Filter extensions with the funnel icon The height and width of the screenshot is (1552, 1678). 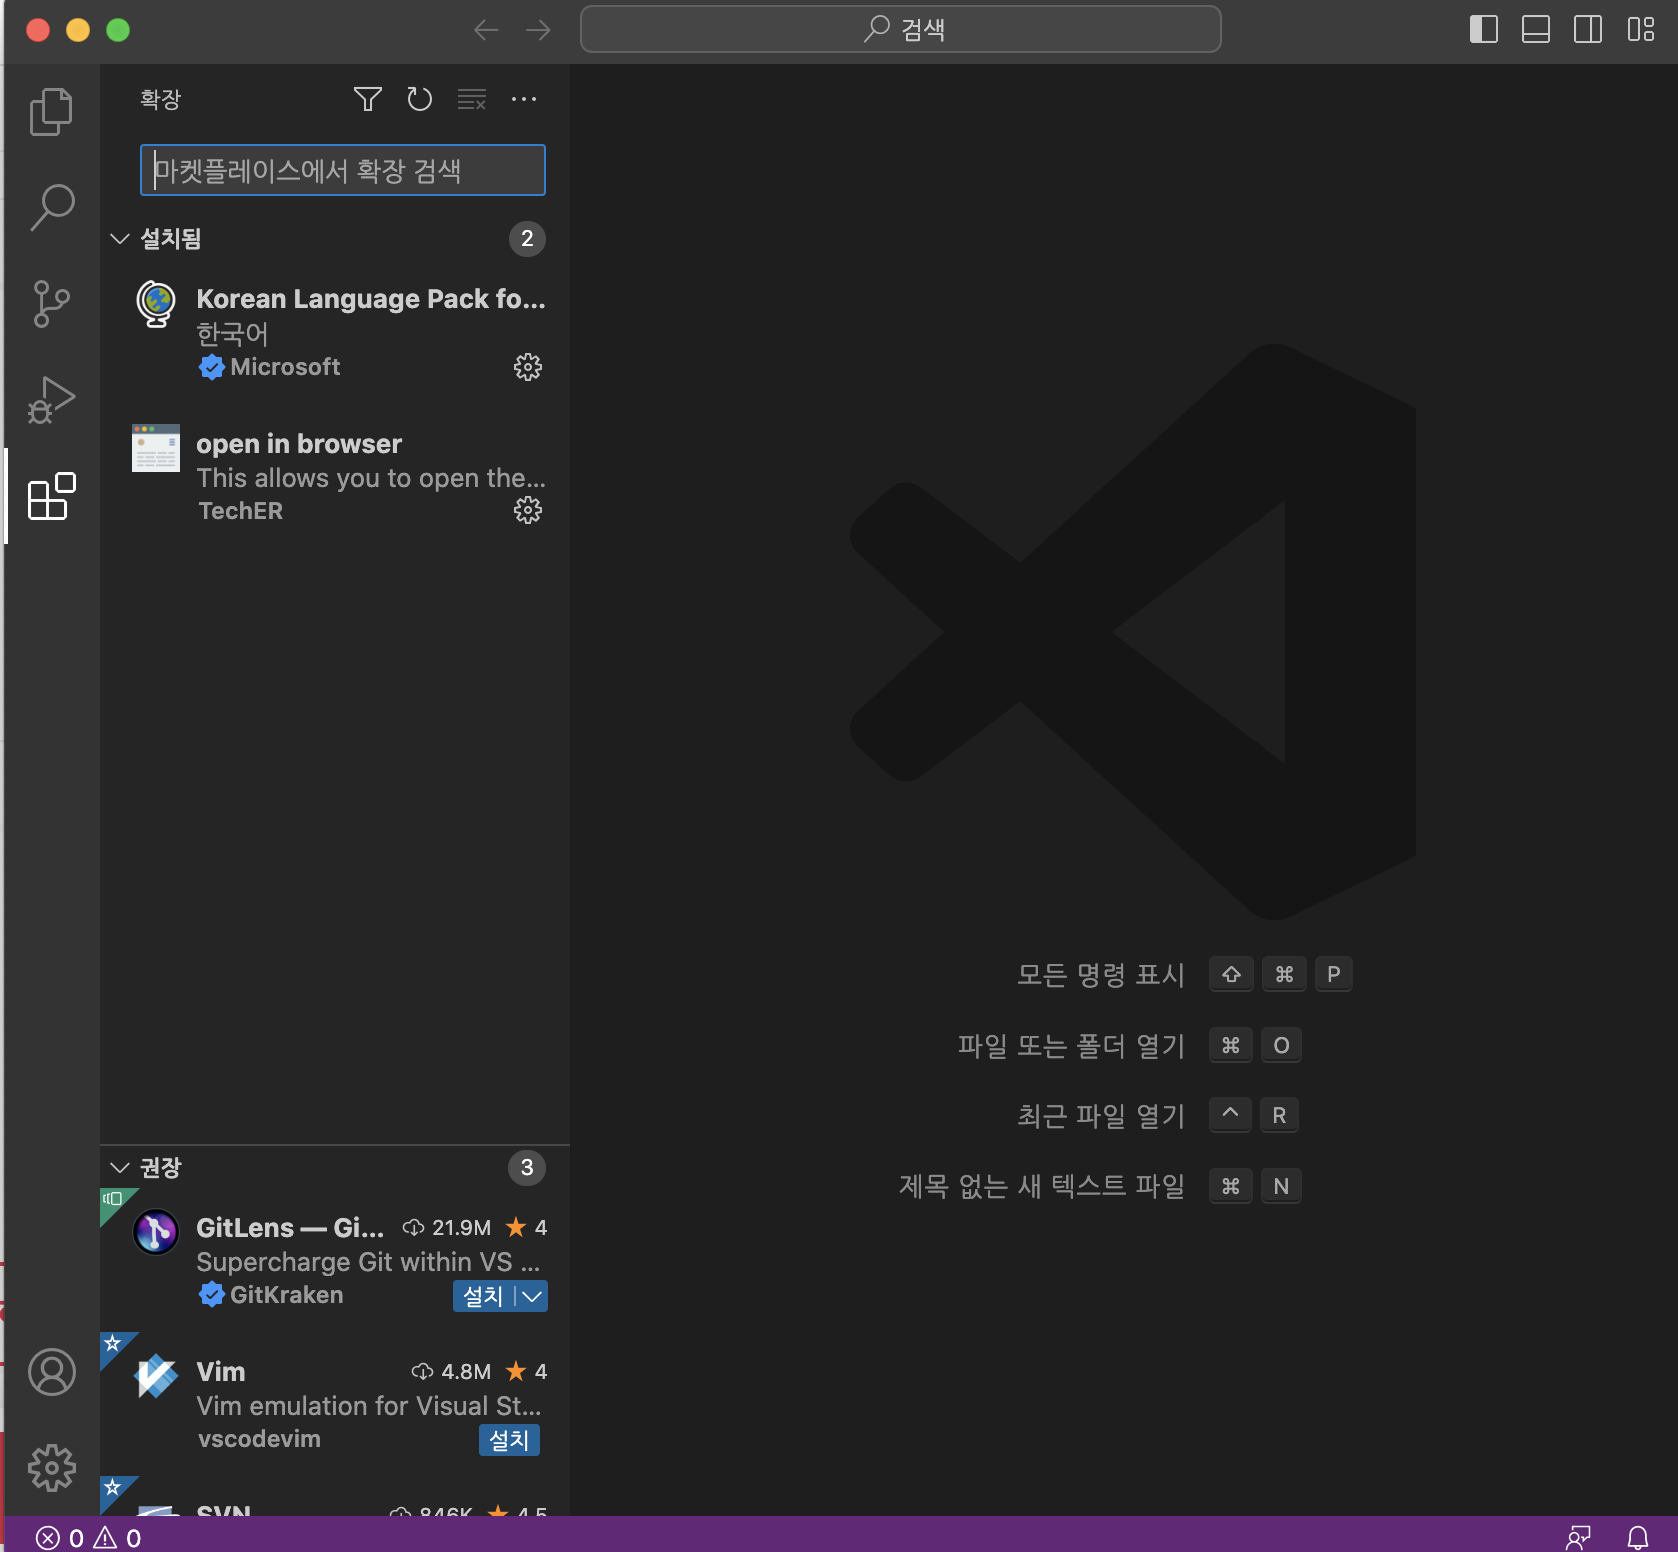tap(368, 99)
